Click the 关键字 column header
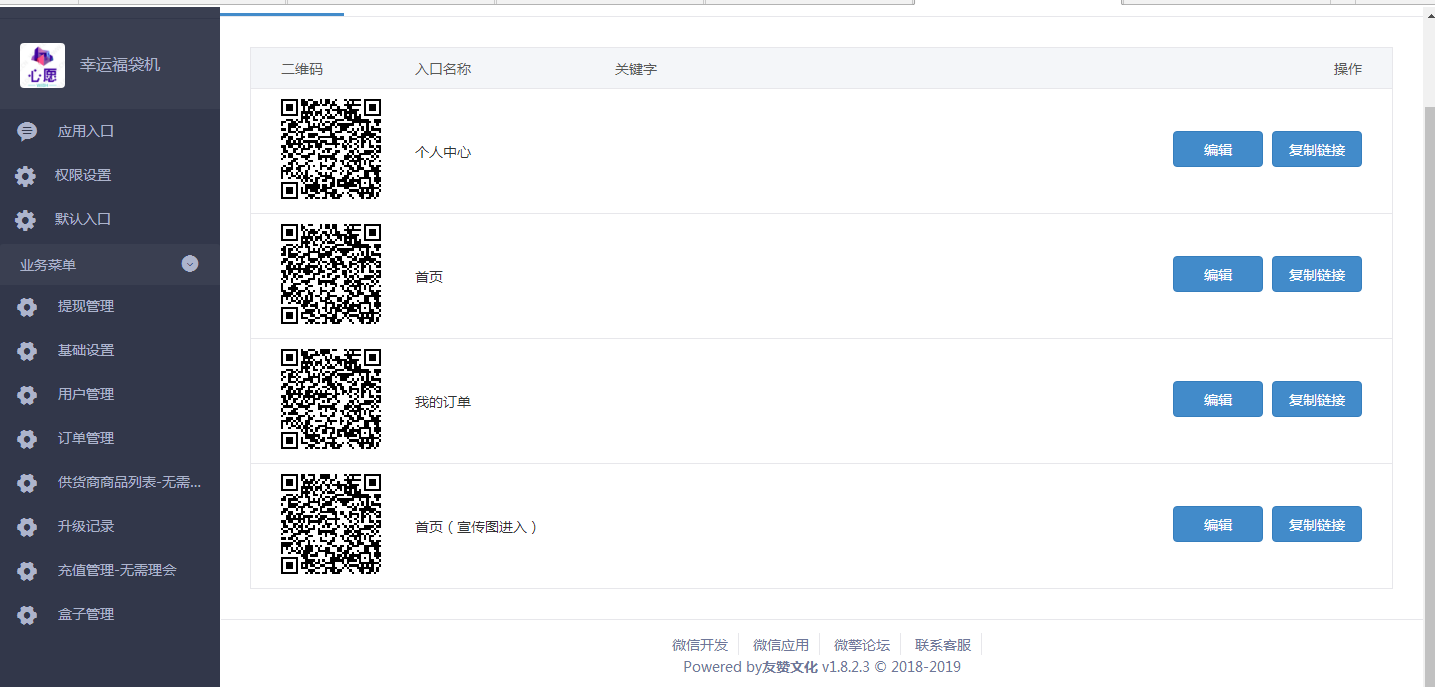 click(636, 69)
